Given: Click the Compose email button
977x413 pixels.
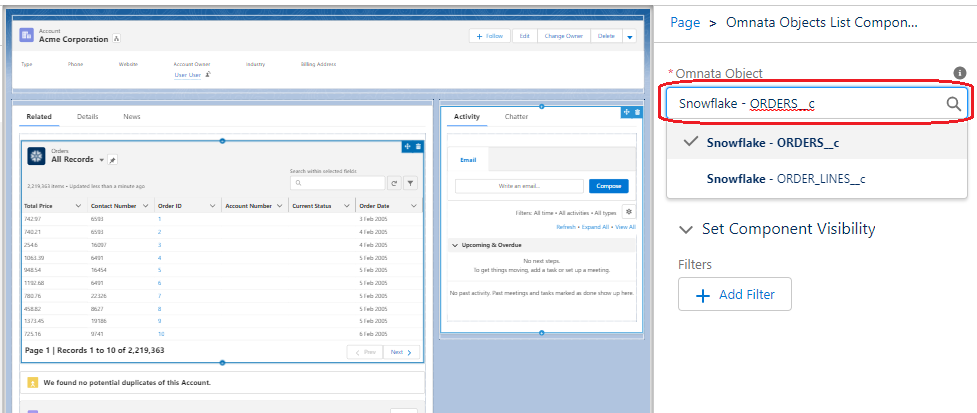Looking at the screenshot, I should click(609, 186).
